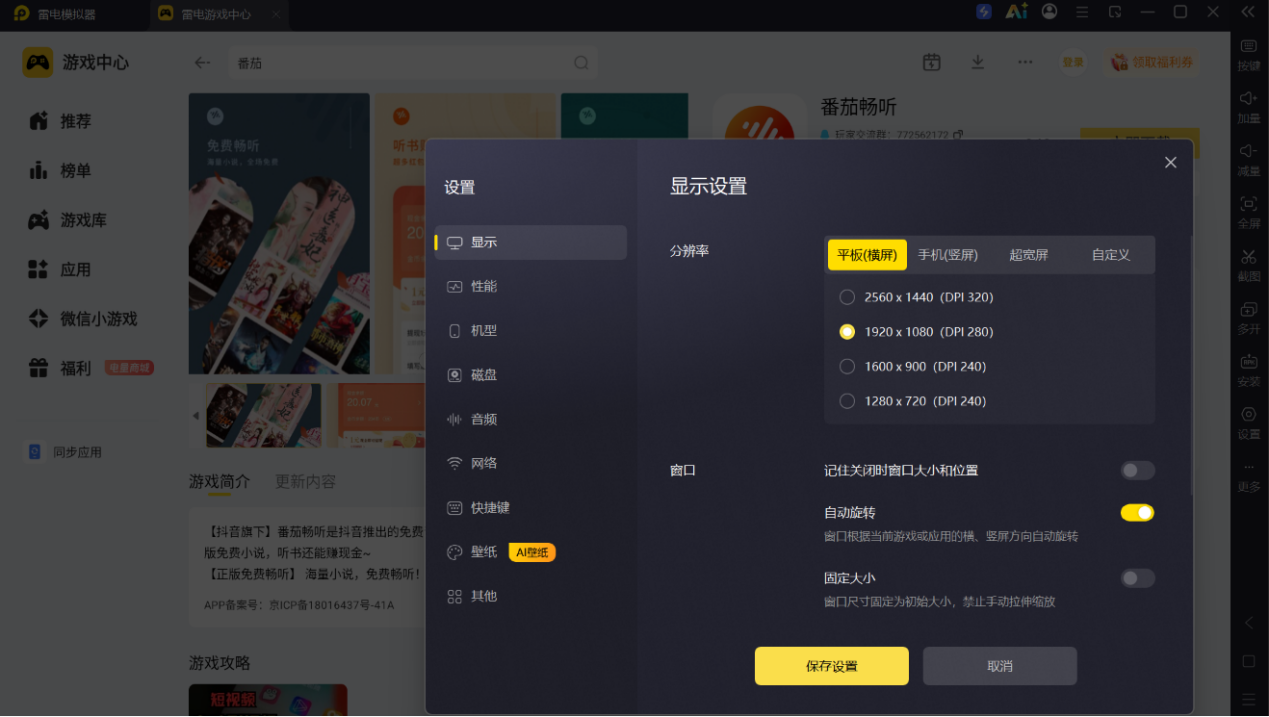The height and width of the screenshot is (717, 1269).
Task: Click the search box containing 番茄
Action: pyautogui.click(x=413, y=63)
